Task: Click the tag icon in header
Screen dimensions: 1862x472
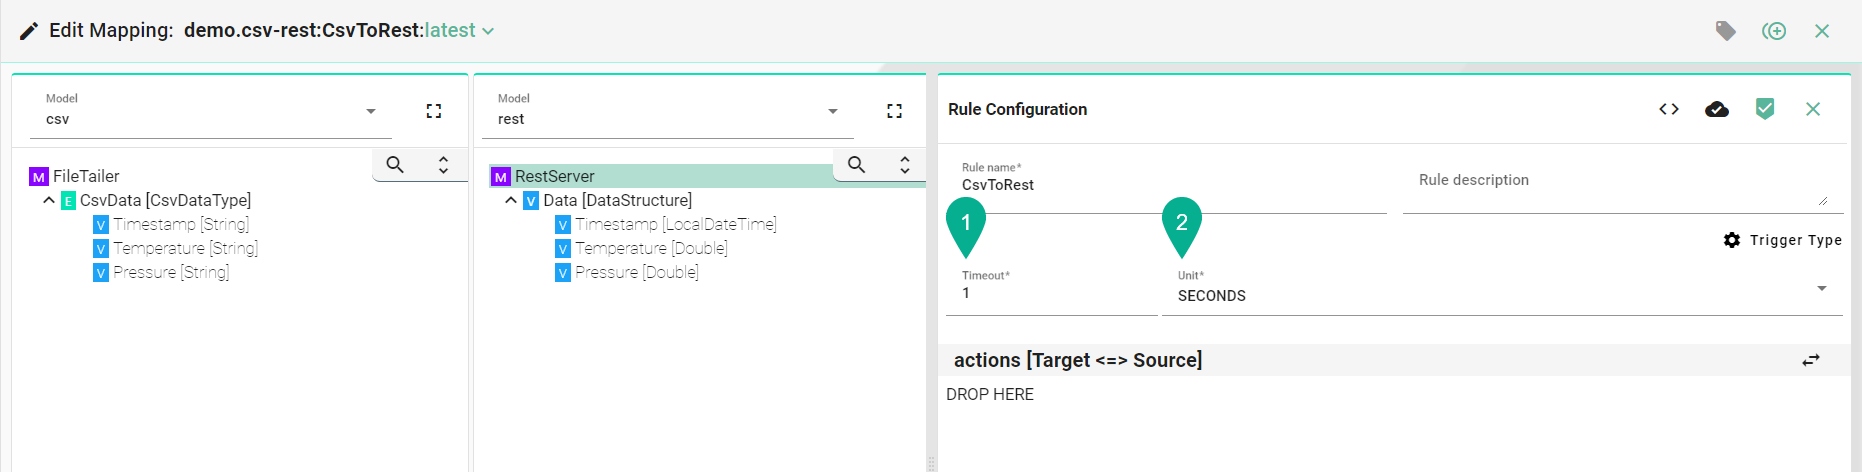Action: pos(1726,31)
